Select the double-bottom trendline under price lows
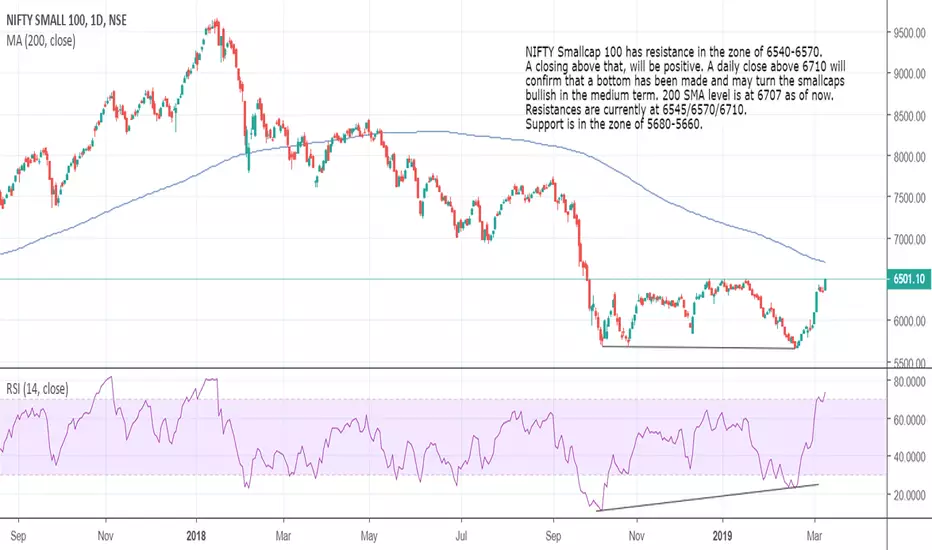Image resolution: width=932 pixels, height=550 pixels. (698, 347)
